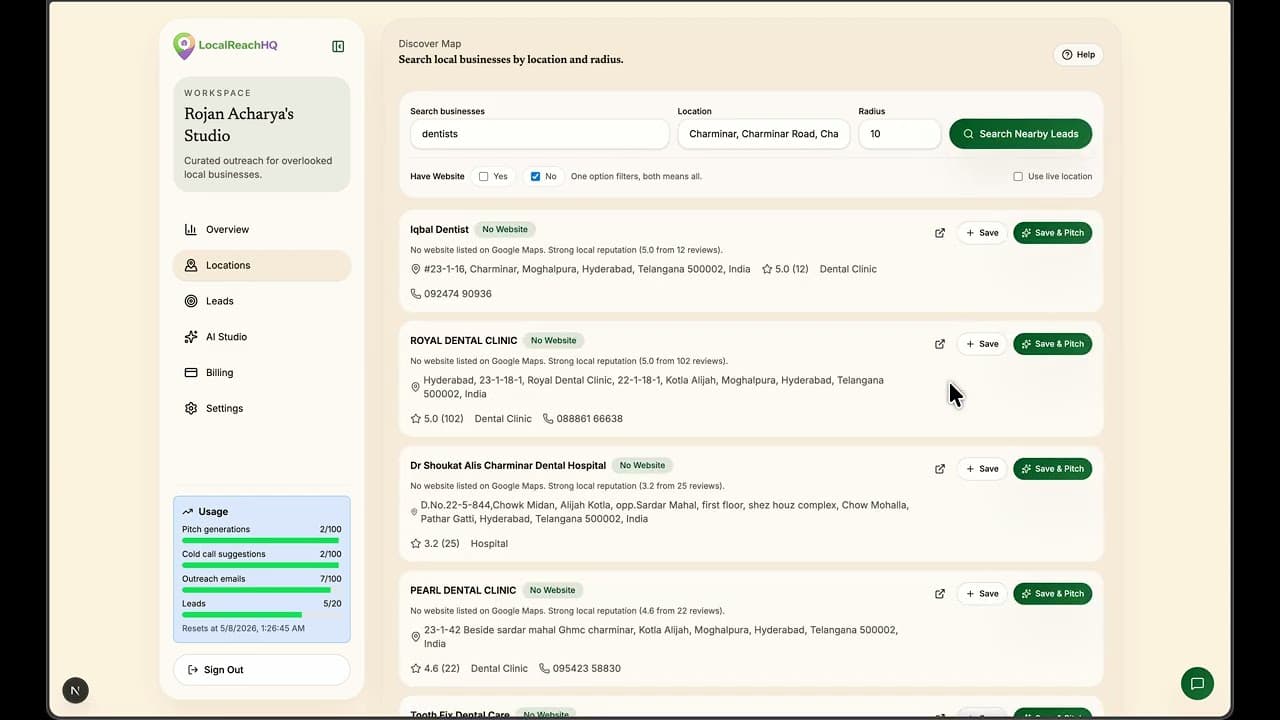The width and height of the screenshot is (1280, 720).
Task: Open the AI Studio section
Action: pos(226,337)
